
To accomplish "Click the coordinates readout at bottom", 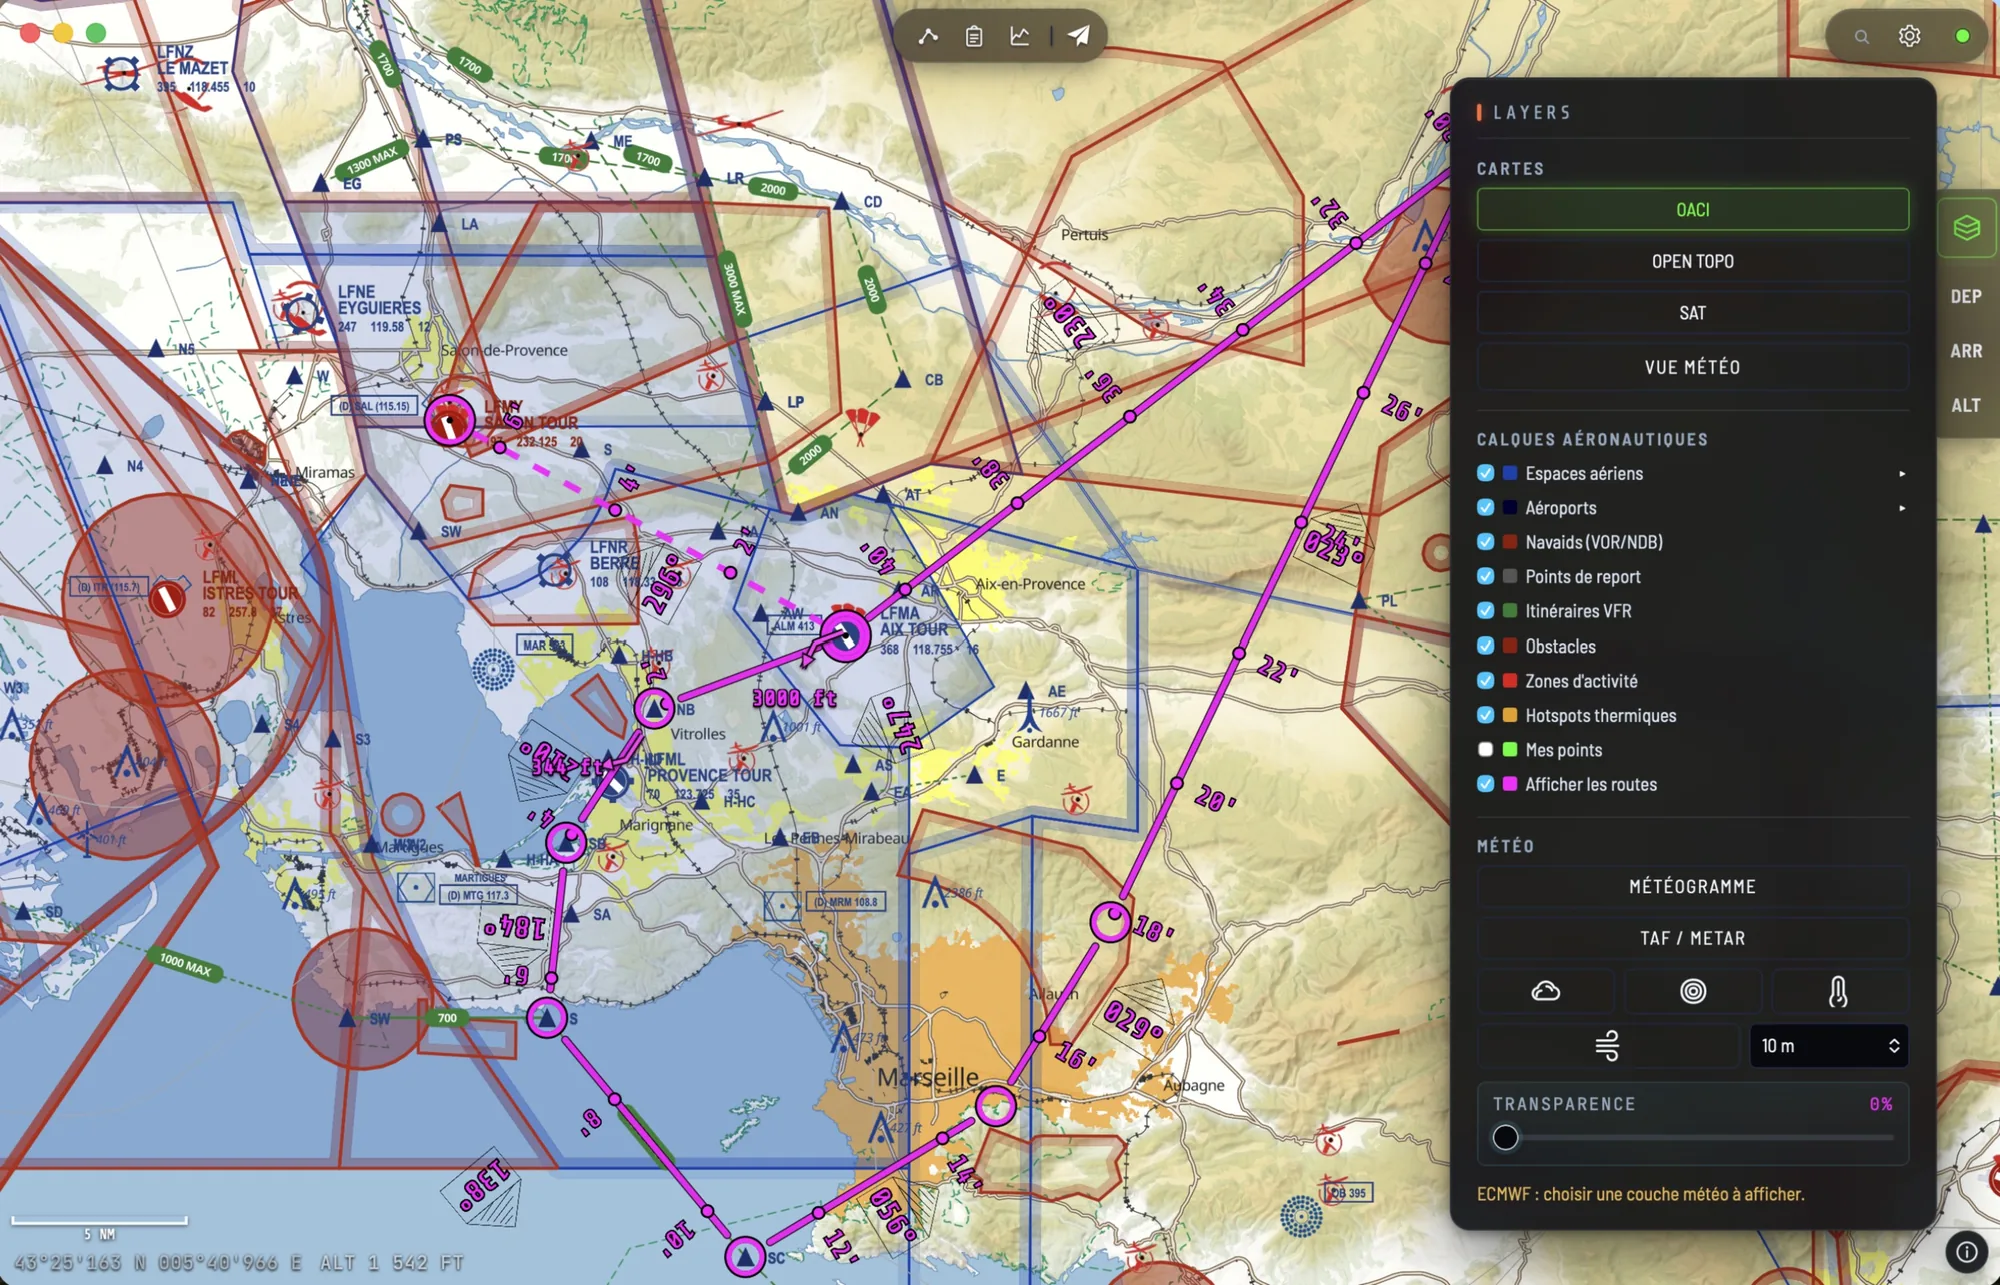I will tap(240, 1263).
